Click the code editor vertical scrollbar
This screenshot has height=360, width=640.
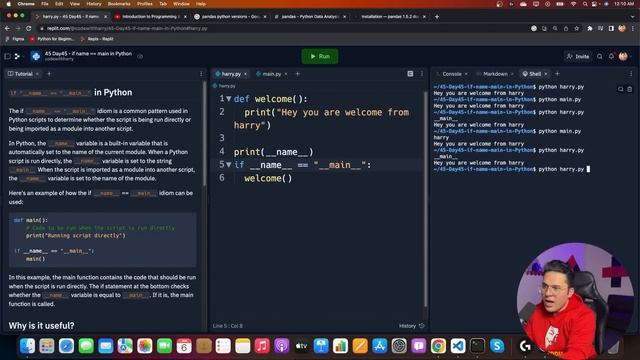coord(426,199)
